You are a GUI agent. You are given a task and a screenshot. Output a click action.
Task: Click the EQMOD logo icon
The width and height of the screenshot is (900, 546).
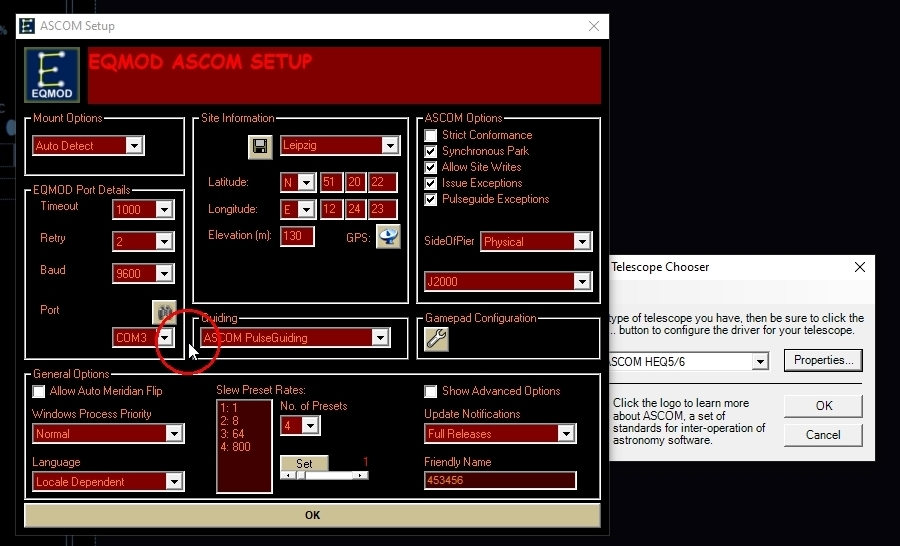(52, 75)
